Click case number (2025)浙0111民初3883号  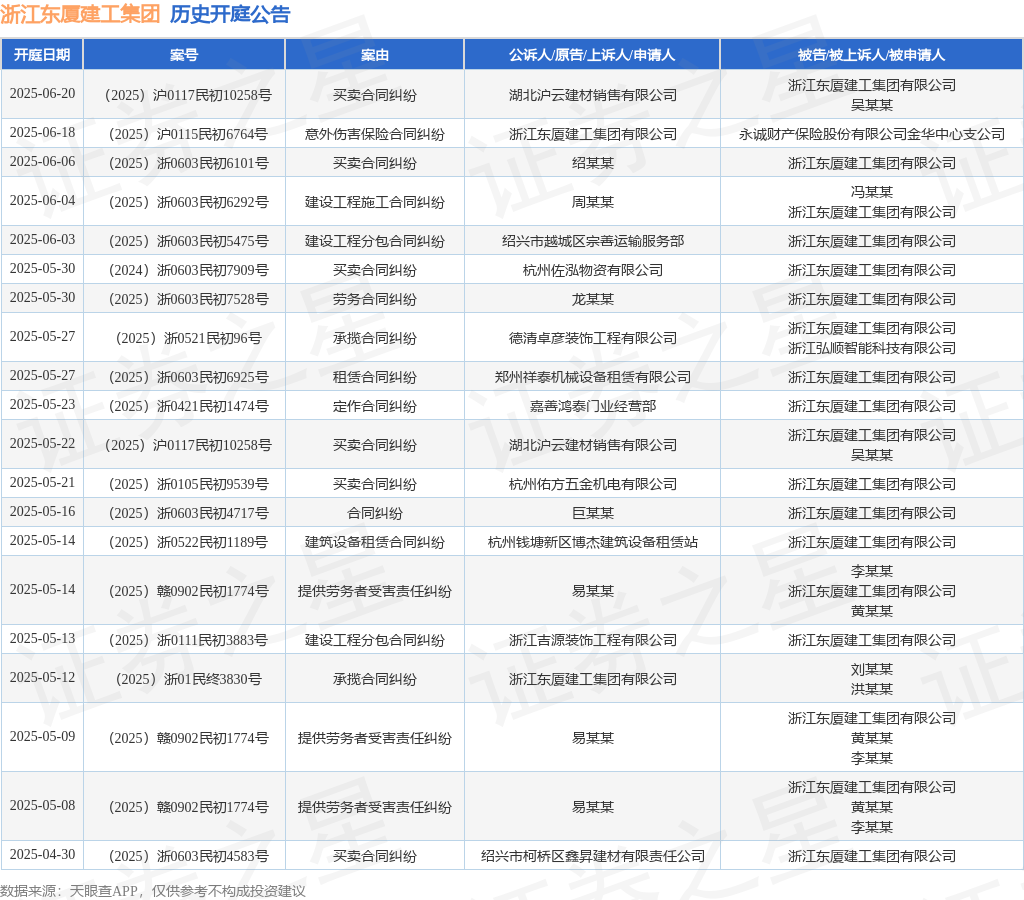tap(188, 640)
